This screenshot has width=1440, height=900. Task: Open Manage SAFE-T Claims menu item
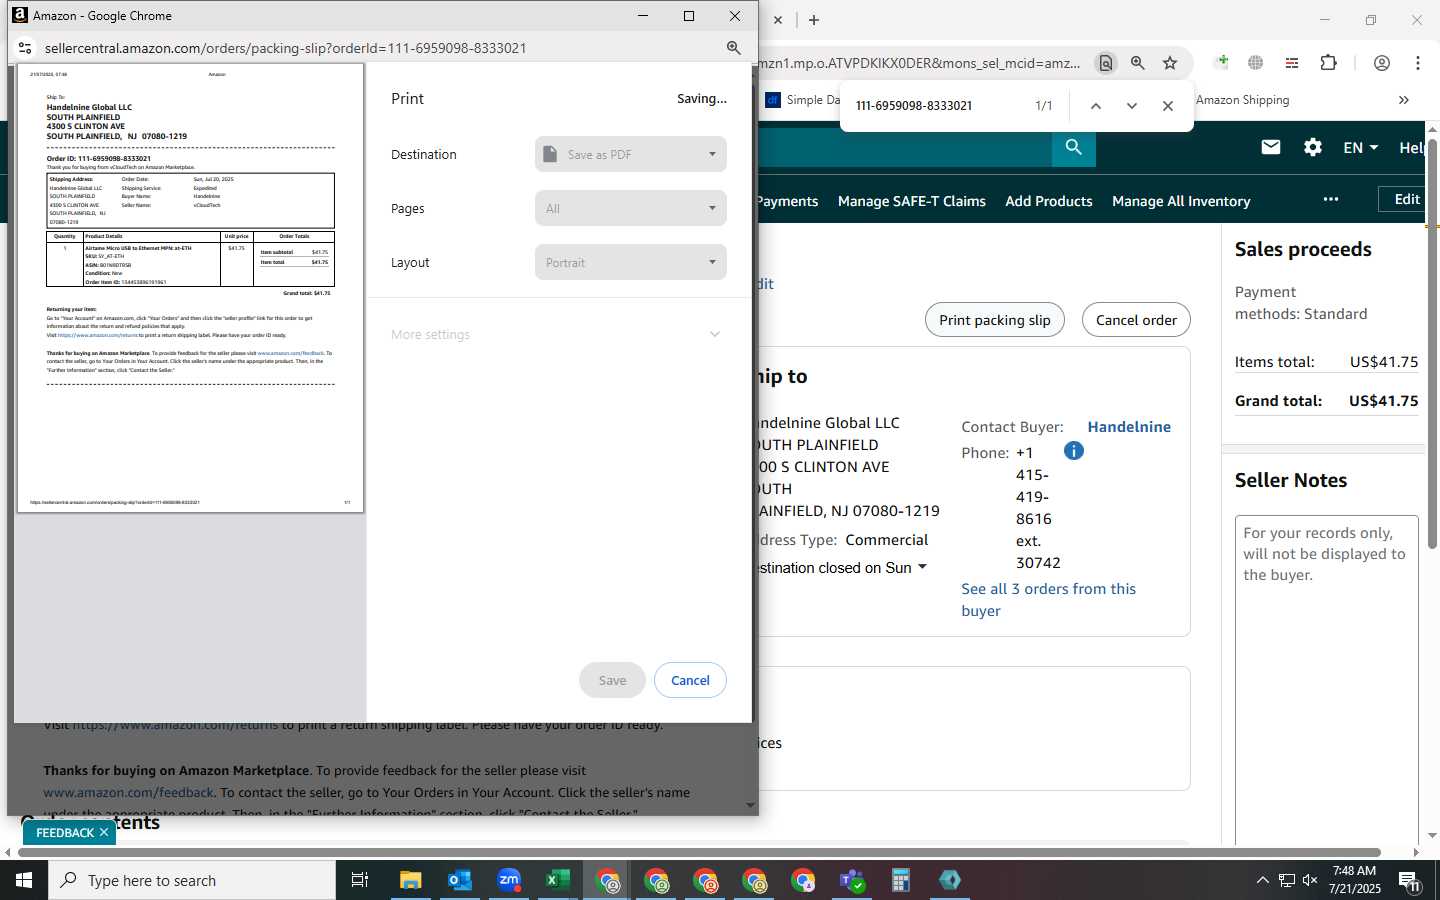pos(911,201)
